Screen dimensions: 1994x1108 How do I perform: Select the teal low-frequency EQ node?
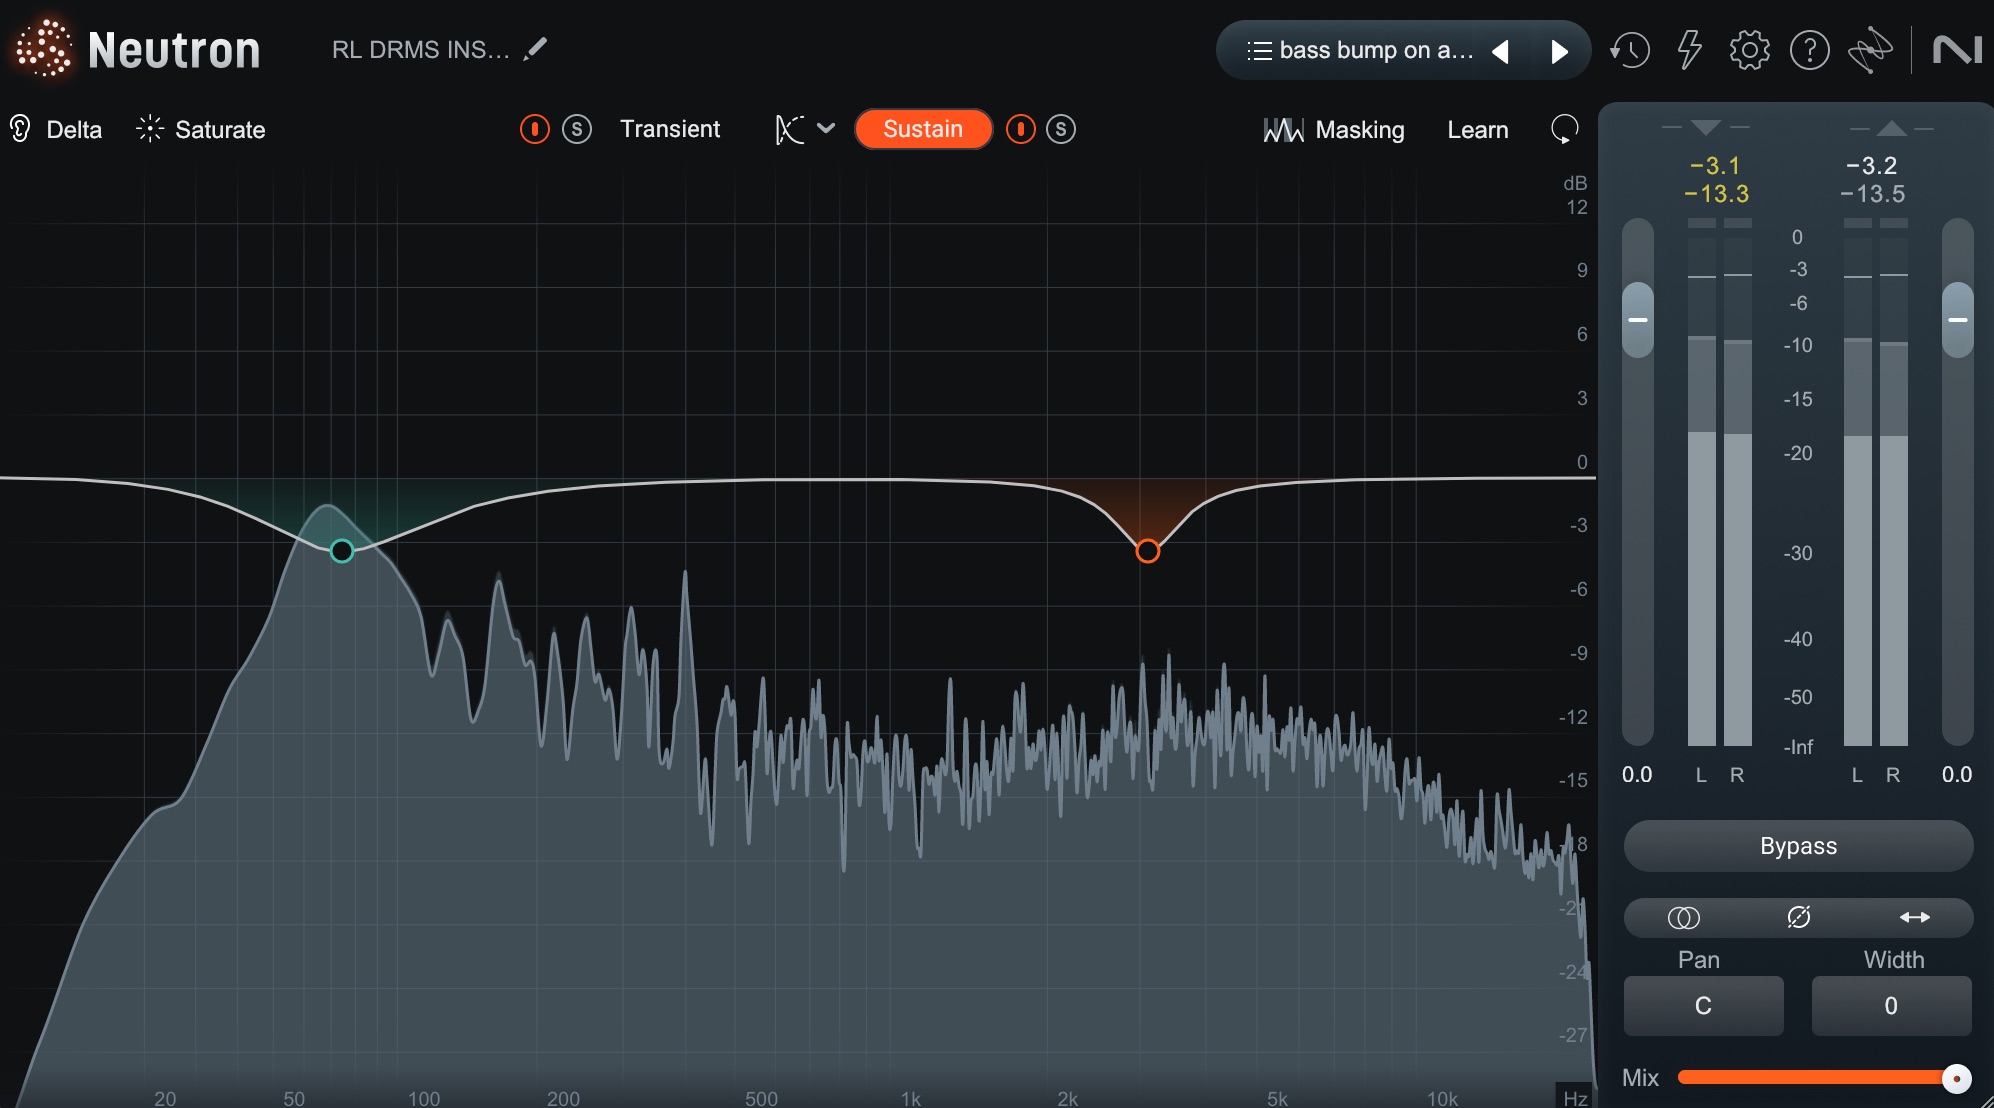pos(342,551)
